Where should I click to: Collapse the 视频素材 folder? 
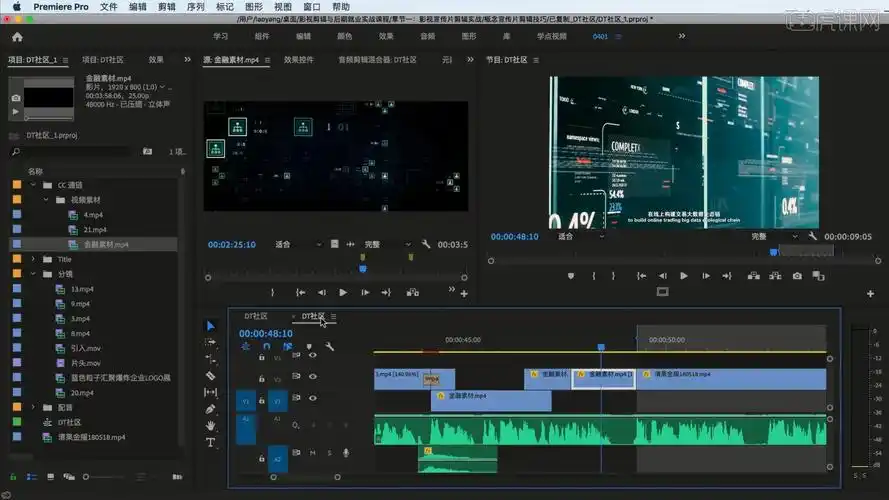[x=46, y=200]
